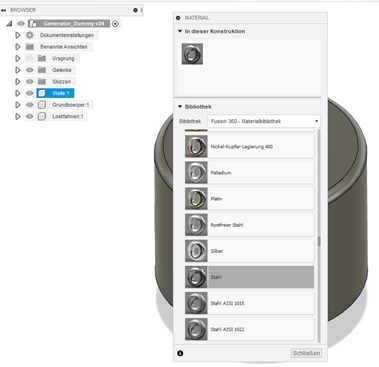This screenshot has width=379, height=367.
Task: Collapse the 'In dieser Konstruktion' section
Action: pos(180,31)
